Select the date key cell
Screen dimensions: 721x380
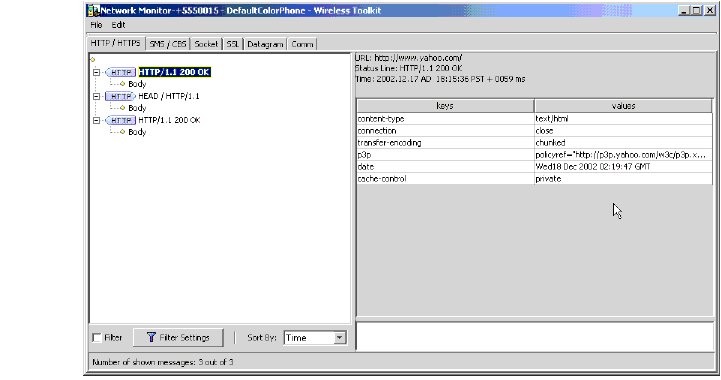coord(445,167)
